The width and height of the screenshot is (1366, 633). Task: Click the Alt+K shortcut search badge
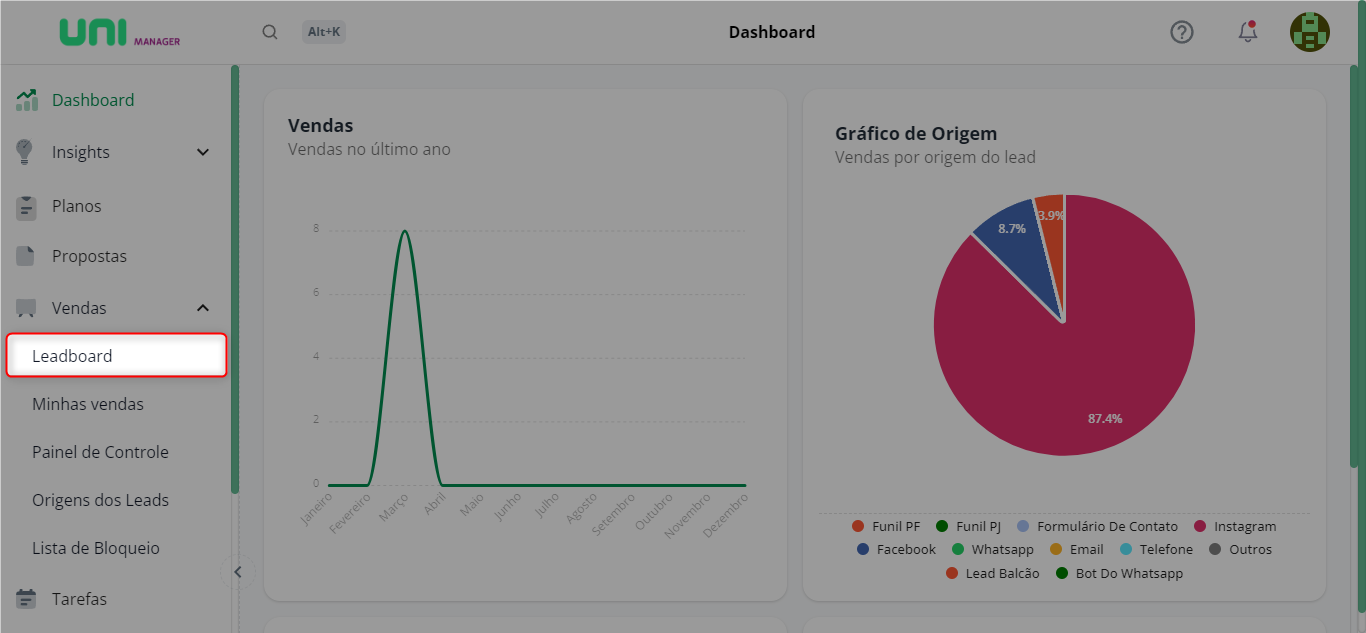[324, 32]
